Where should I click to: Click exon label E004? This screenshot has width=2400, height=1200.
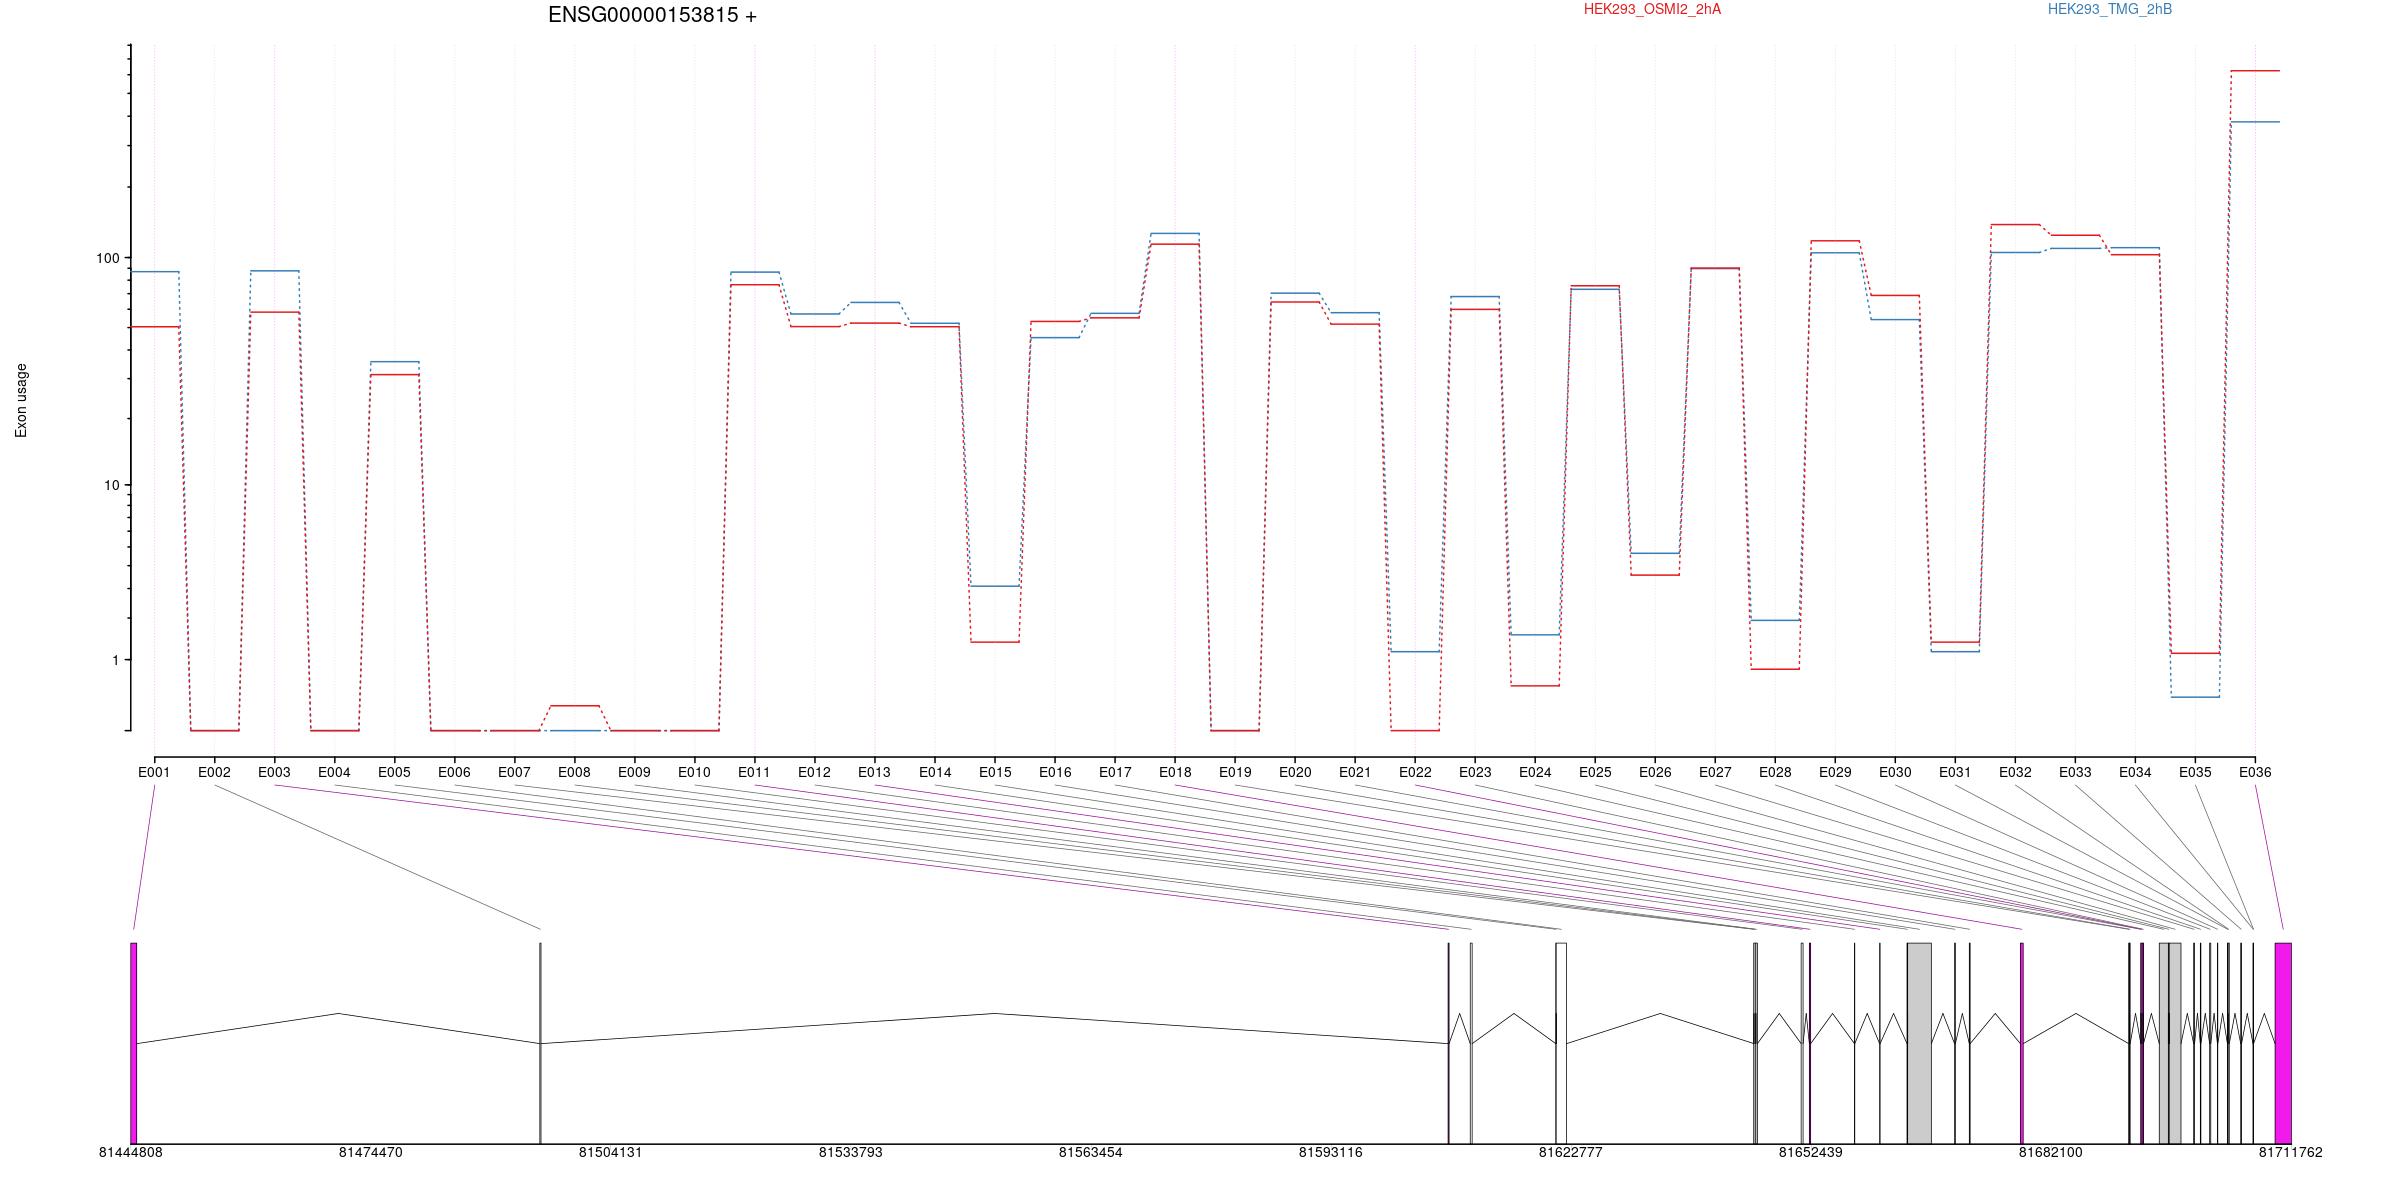pos(334,772)
